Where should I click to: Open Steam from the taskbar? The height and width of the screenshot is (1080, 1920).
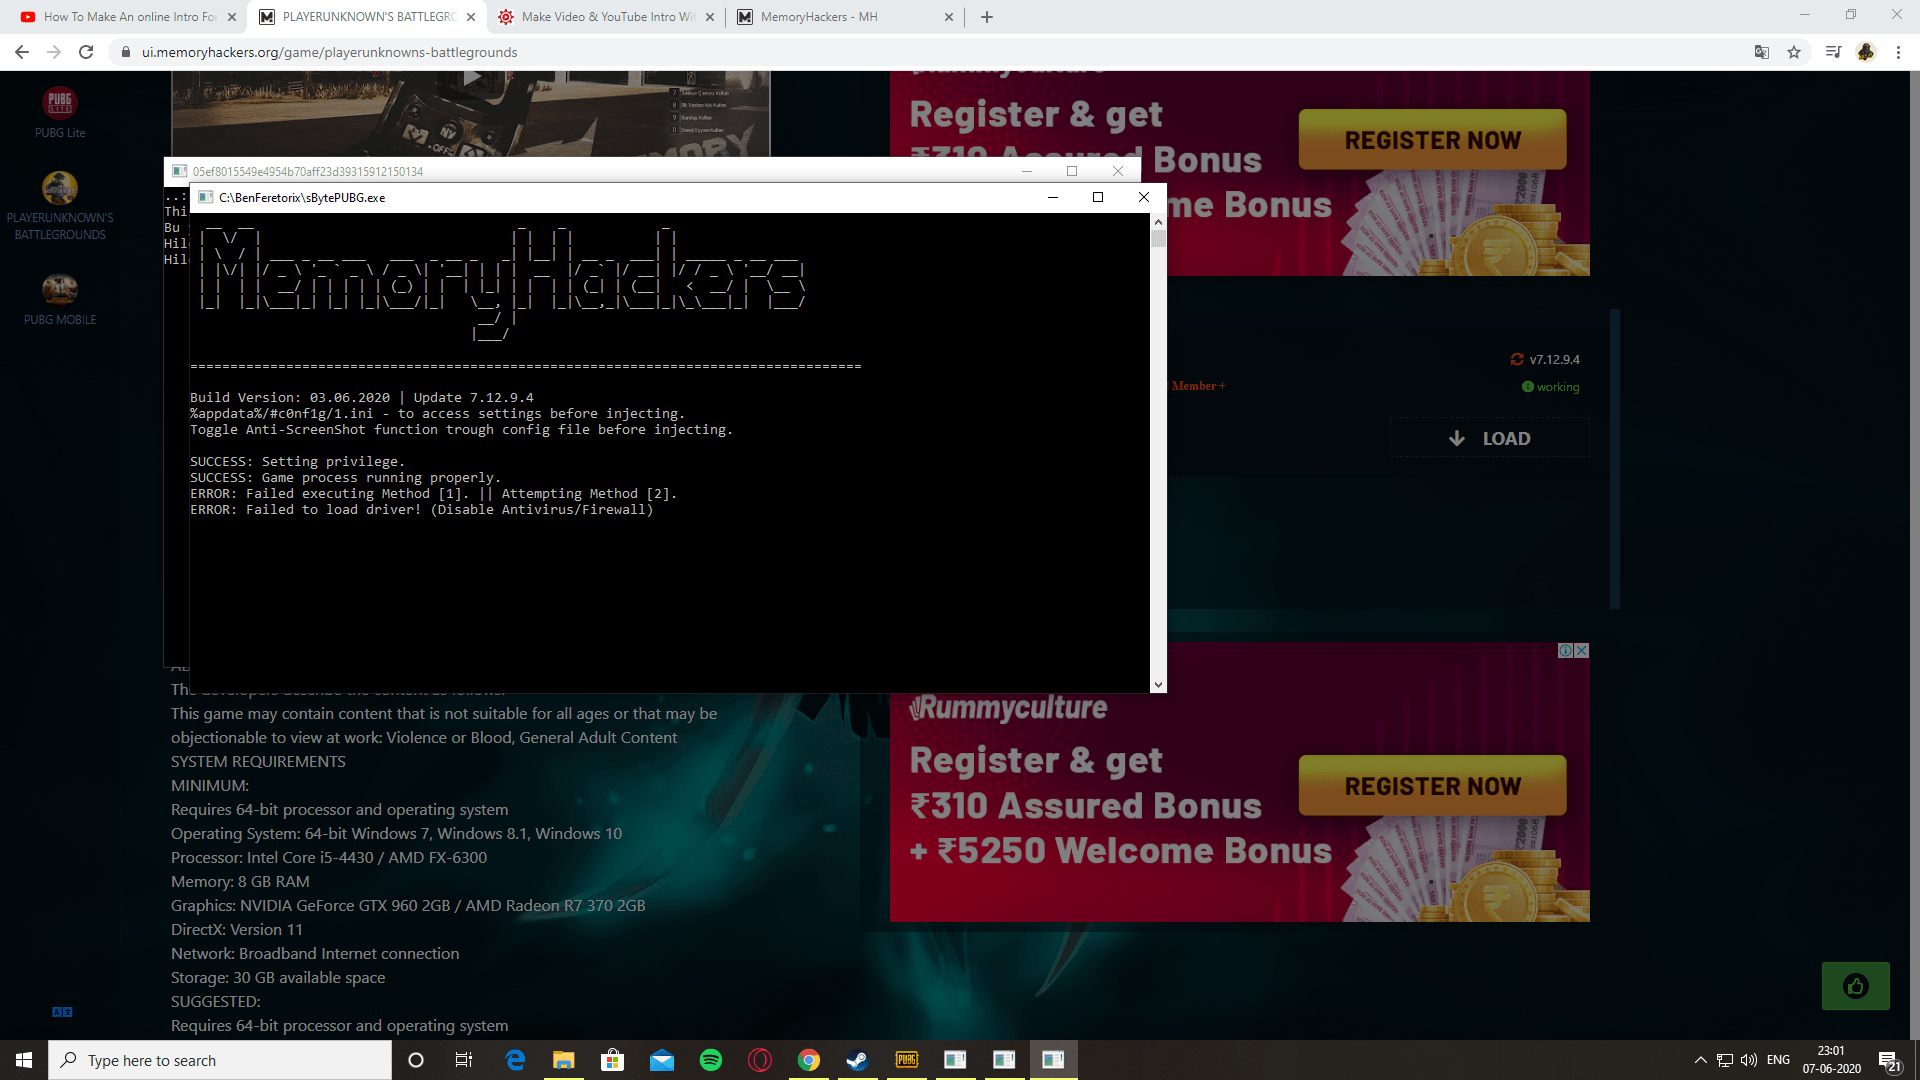pos(858,1060)
